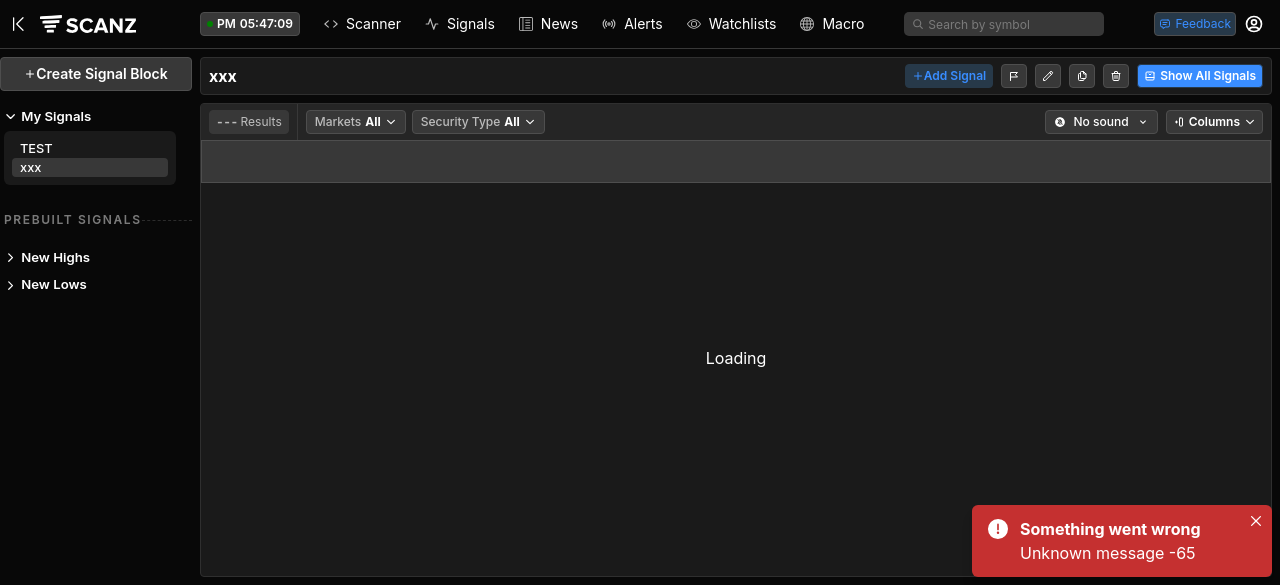Open the user account profile icon
Image resolution: width=1280 pixels, height=585 pixels.
[1254, 24]
